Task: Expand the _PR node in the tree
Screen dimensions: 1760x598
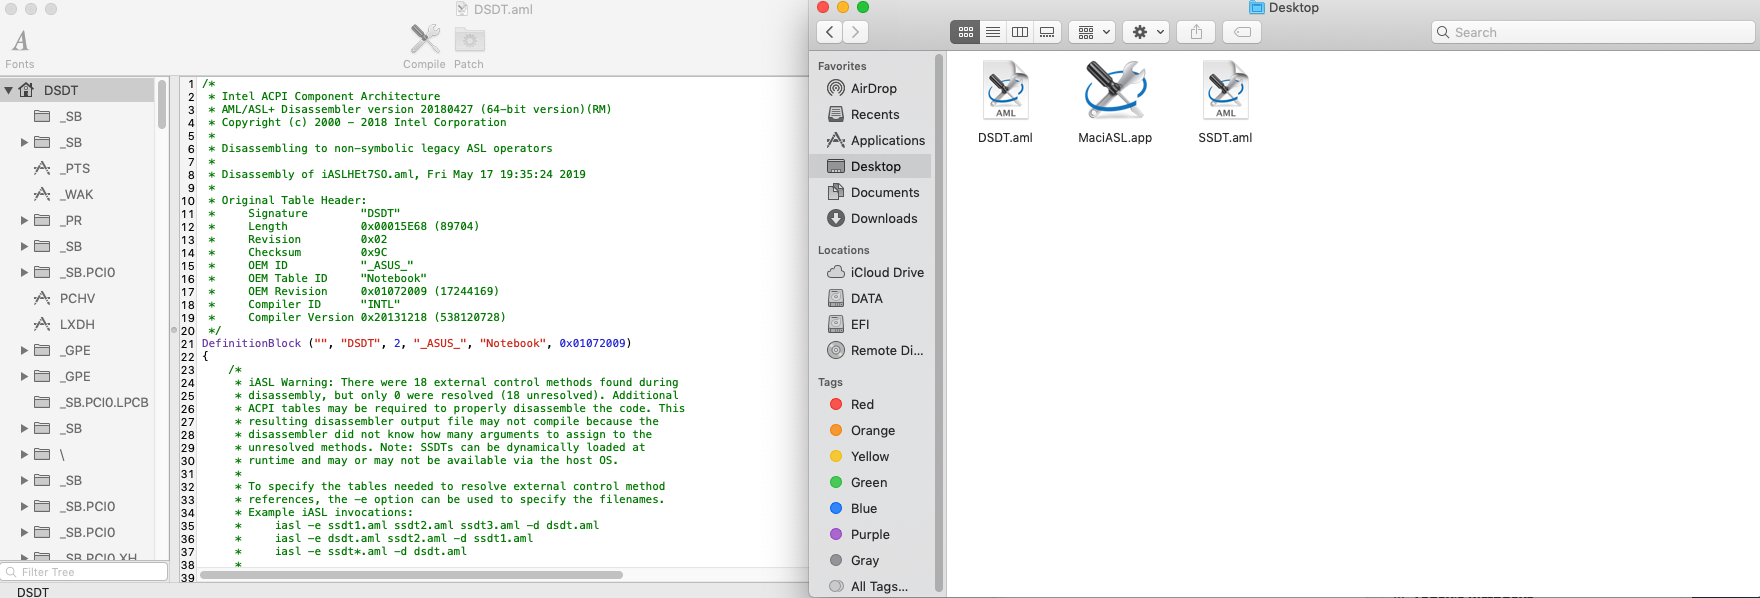Action: coord(24,220)
